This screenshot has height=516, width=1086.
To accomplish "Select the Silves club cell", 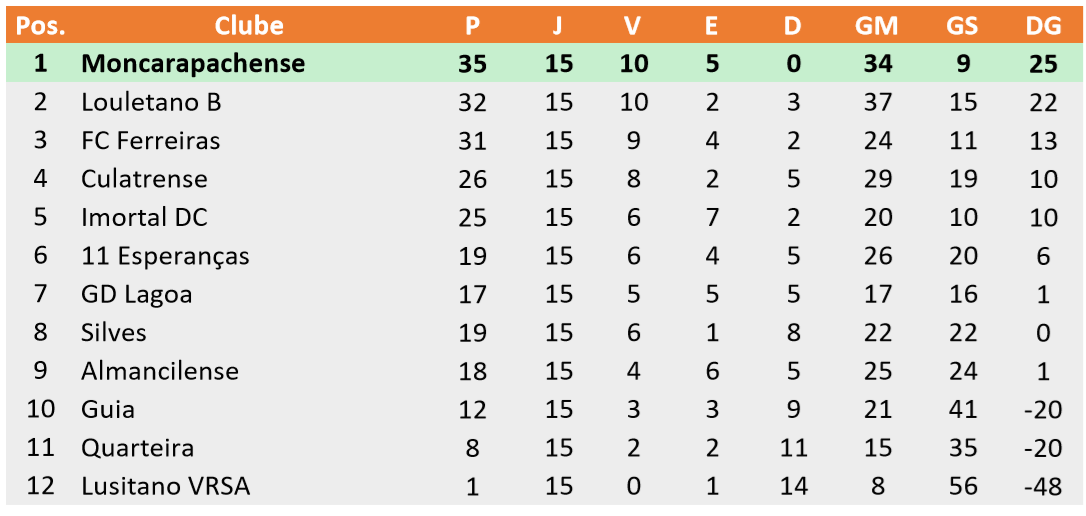I will (114, 333).
